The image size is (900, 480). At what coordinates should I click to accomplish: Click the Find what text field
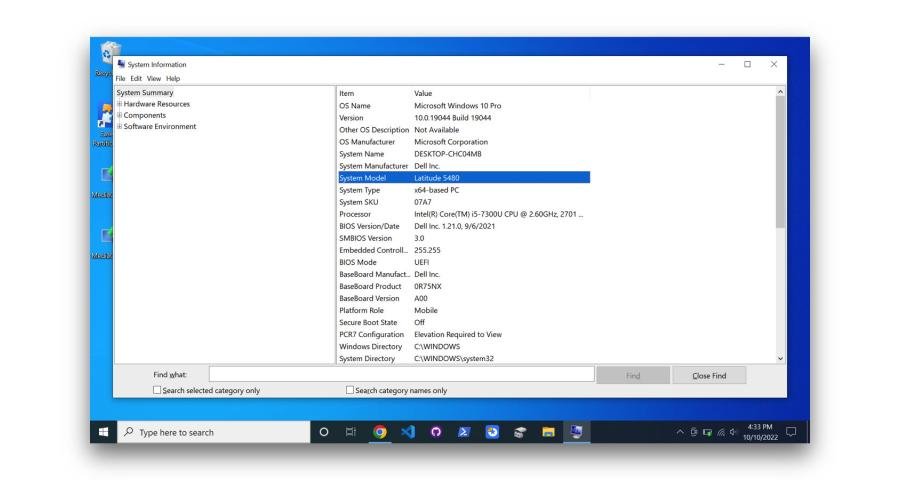401,374
